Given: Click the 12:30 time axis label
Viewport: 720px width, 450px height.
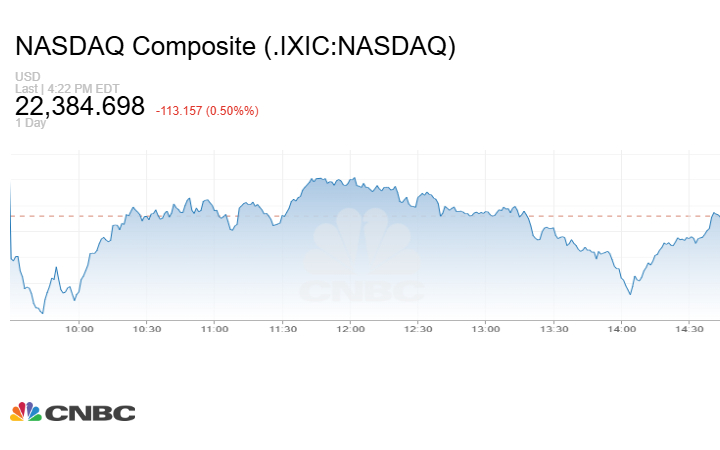Looking at the screenshot, I should pyautogui.click(x=418, y=328).
